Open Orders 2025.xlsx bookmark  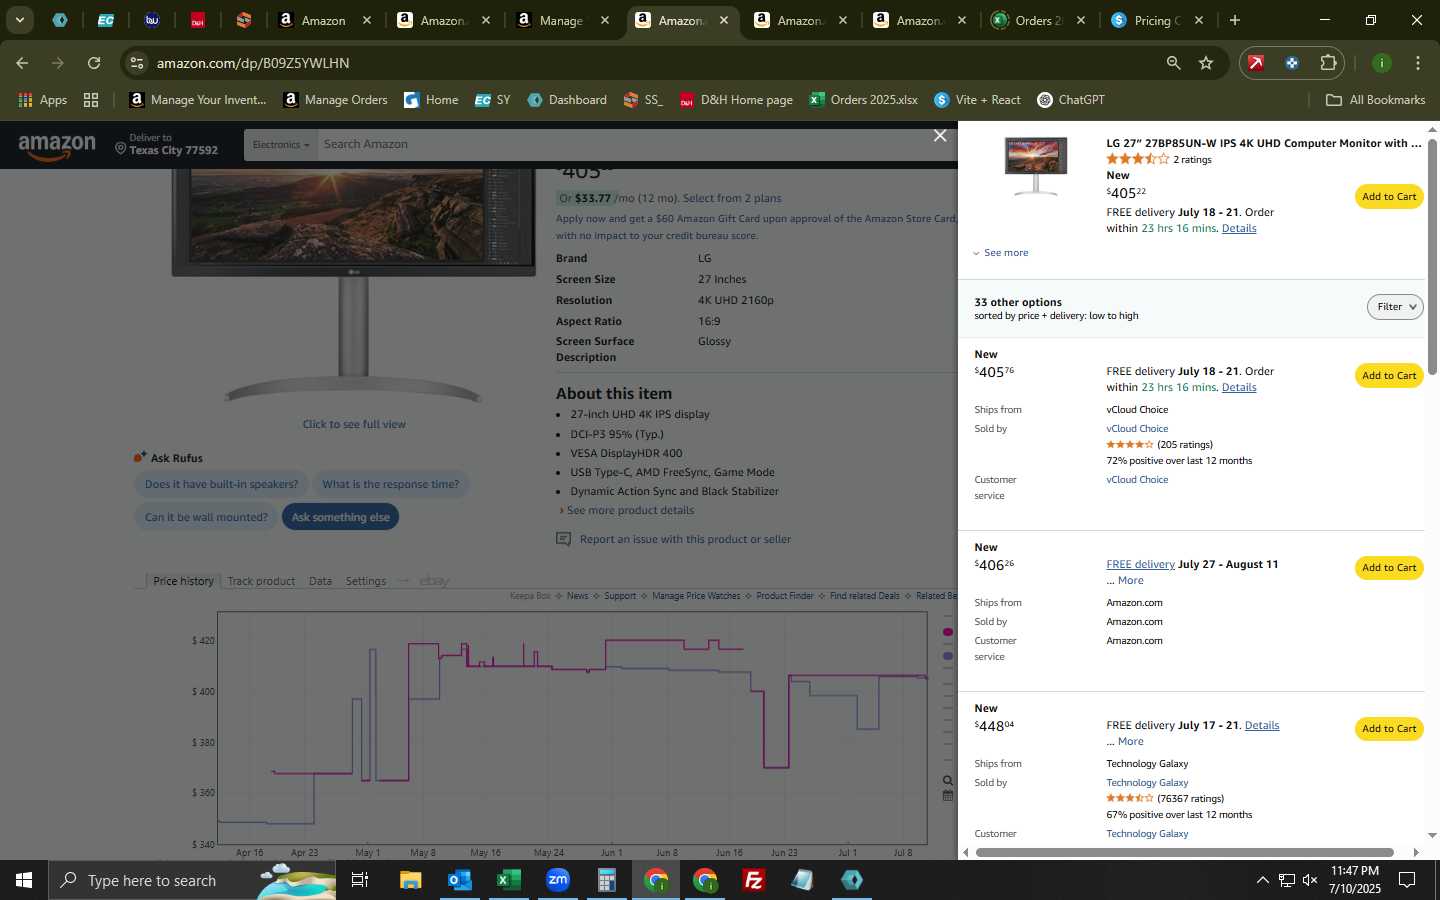pyautogui.click(x=863, y=100)
